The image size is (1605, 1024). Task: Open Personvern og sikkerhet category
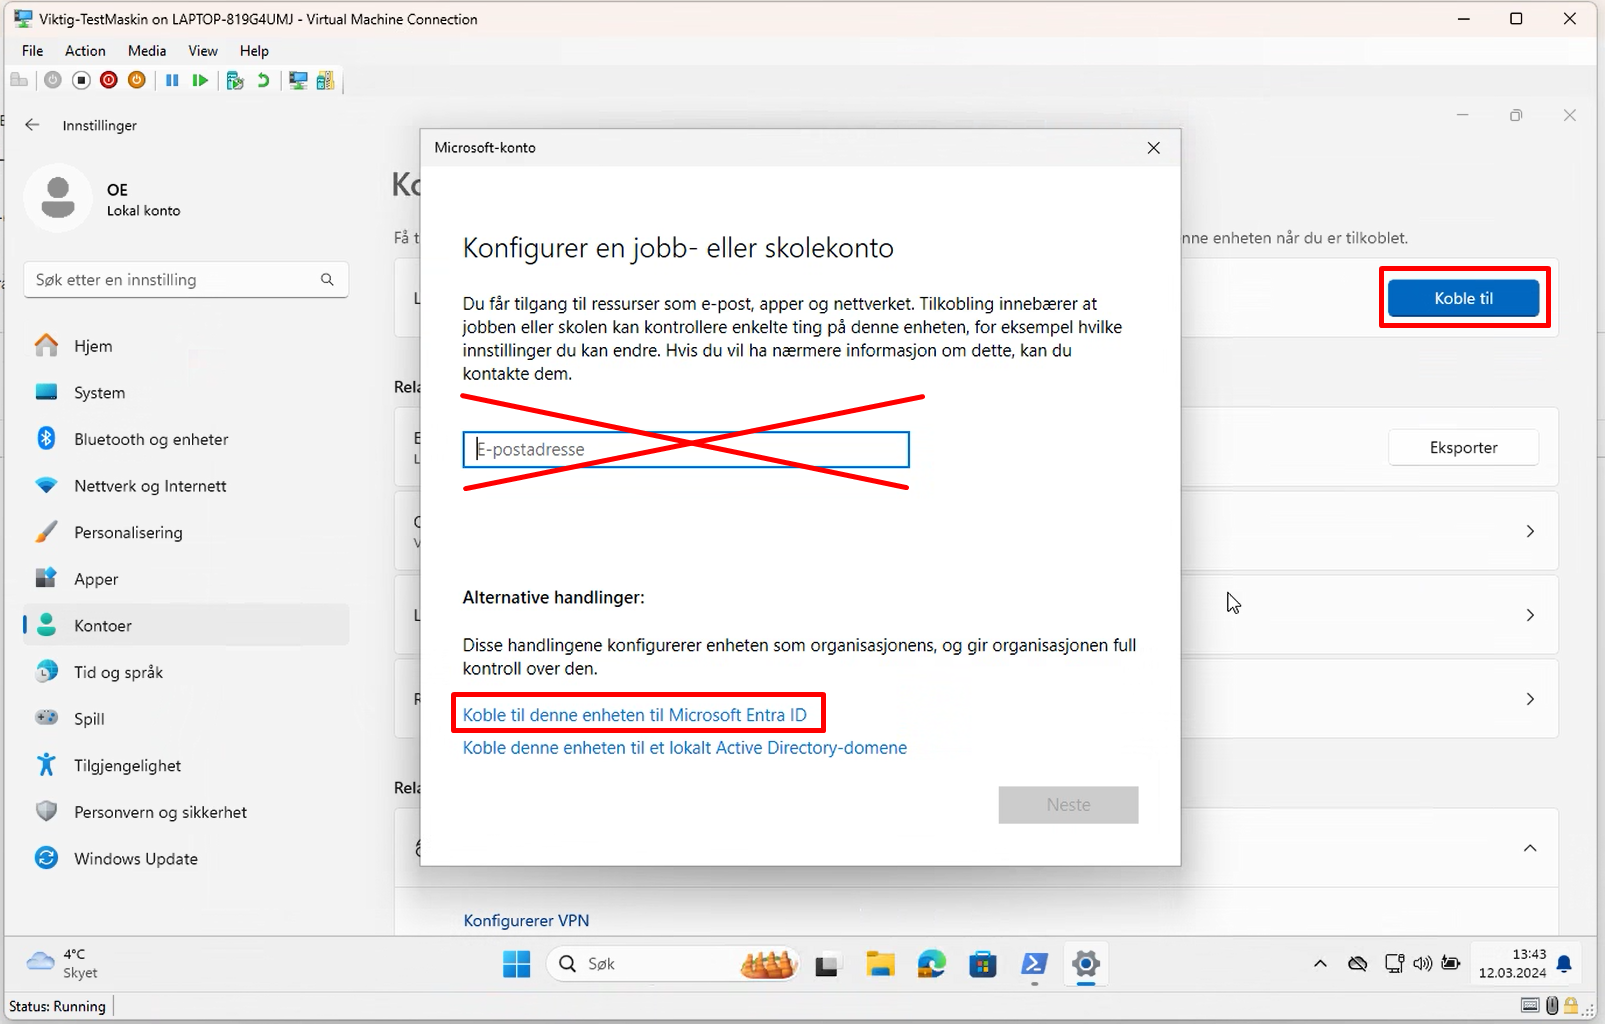click(186, 812)
